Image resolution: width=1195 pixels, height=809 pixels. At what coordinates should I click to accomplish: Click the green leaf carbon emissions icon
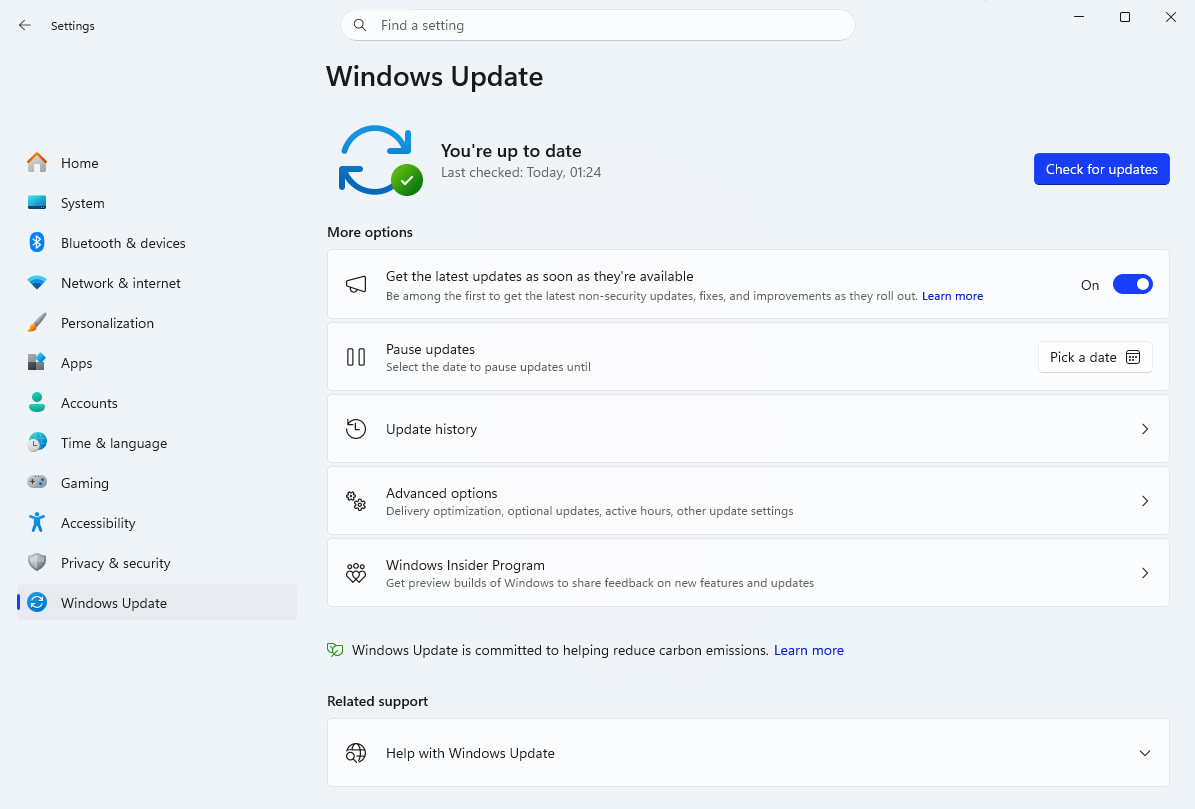point(335,650)
